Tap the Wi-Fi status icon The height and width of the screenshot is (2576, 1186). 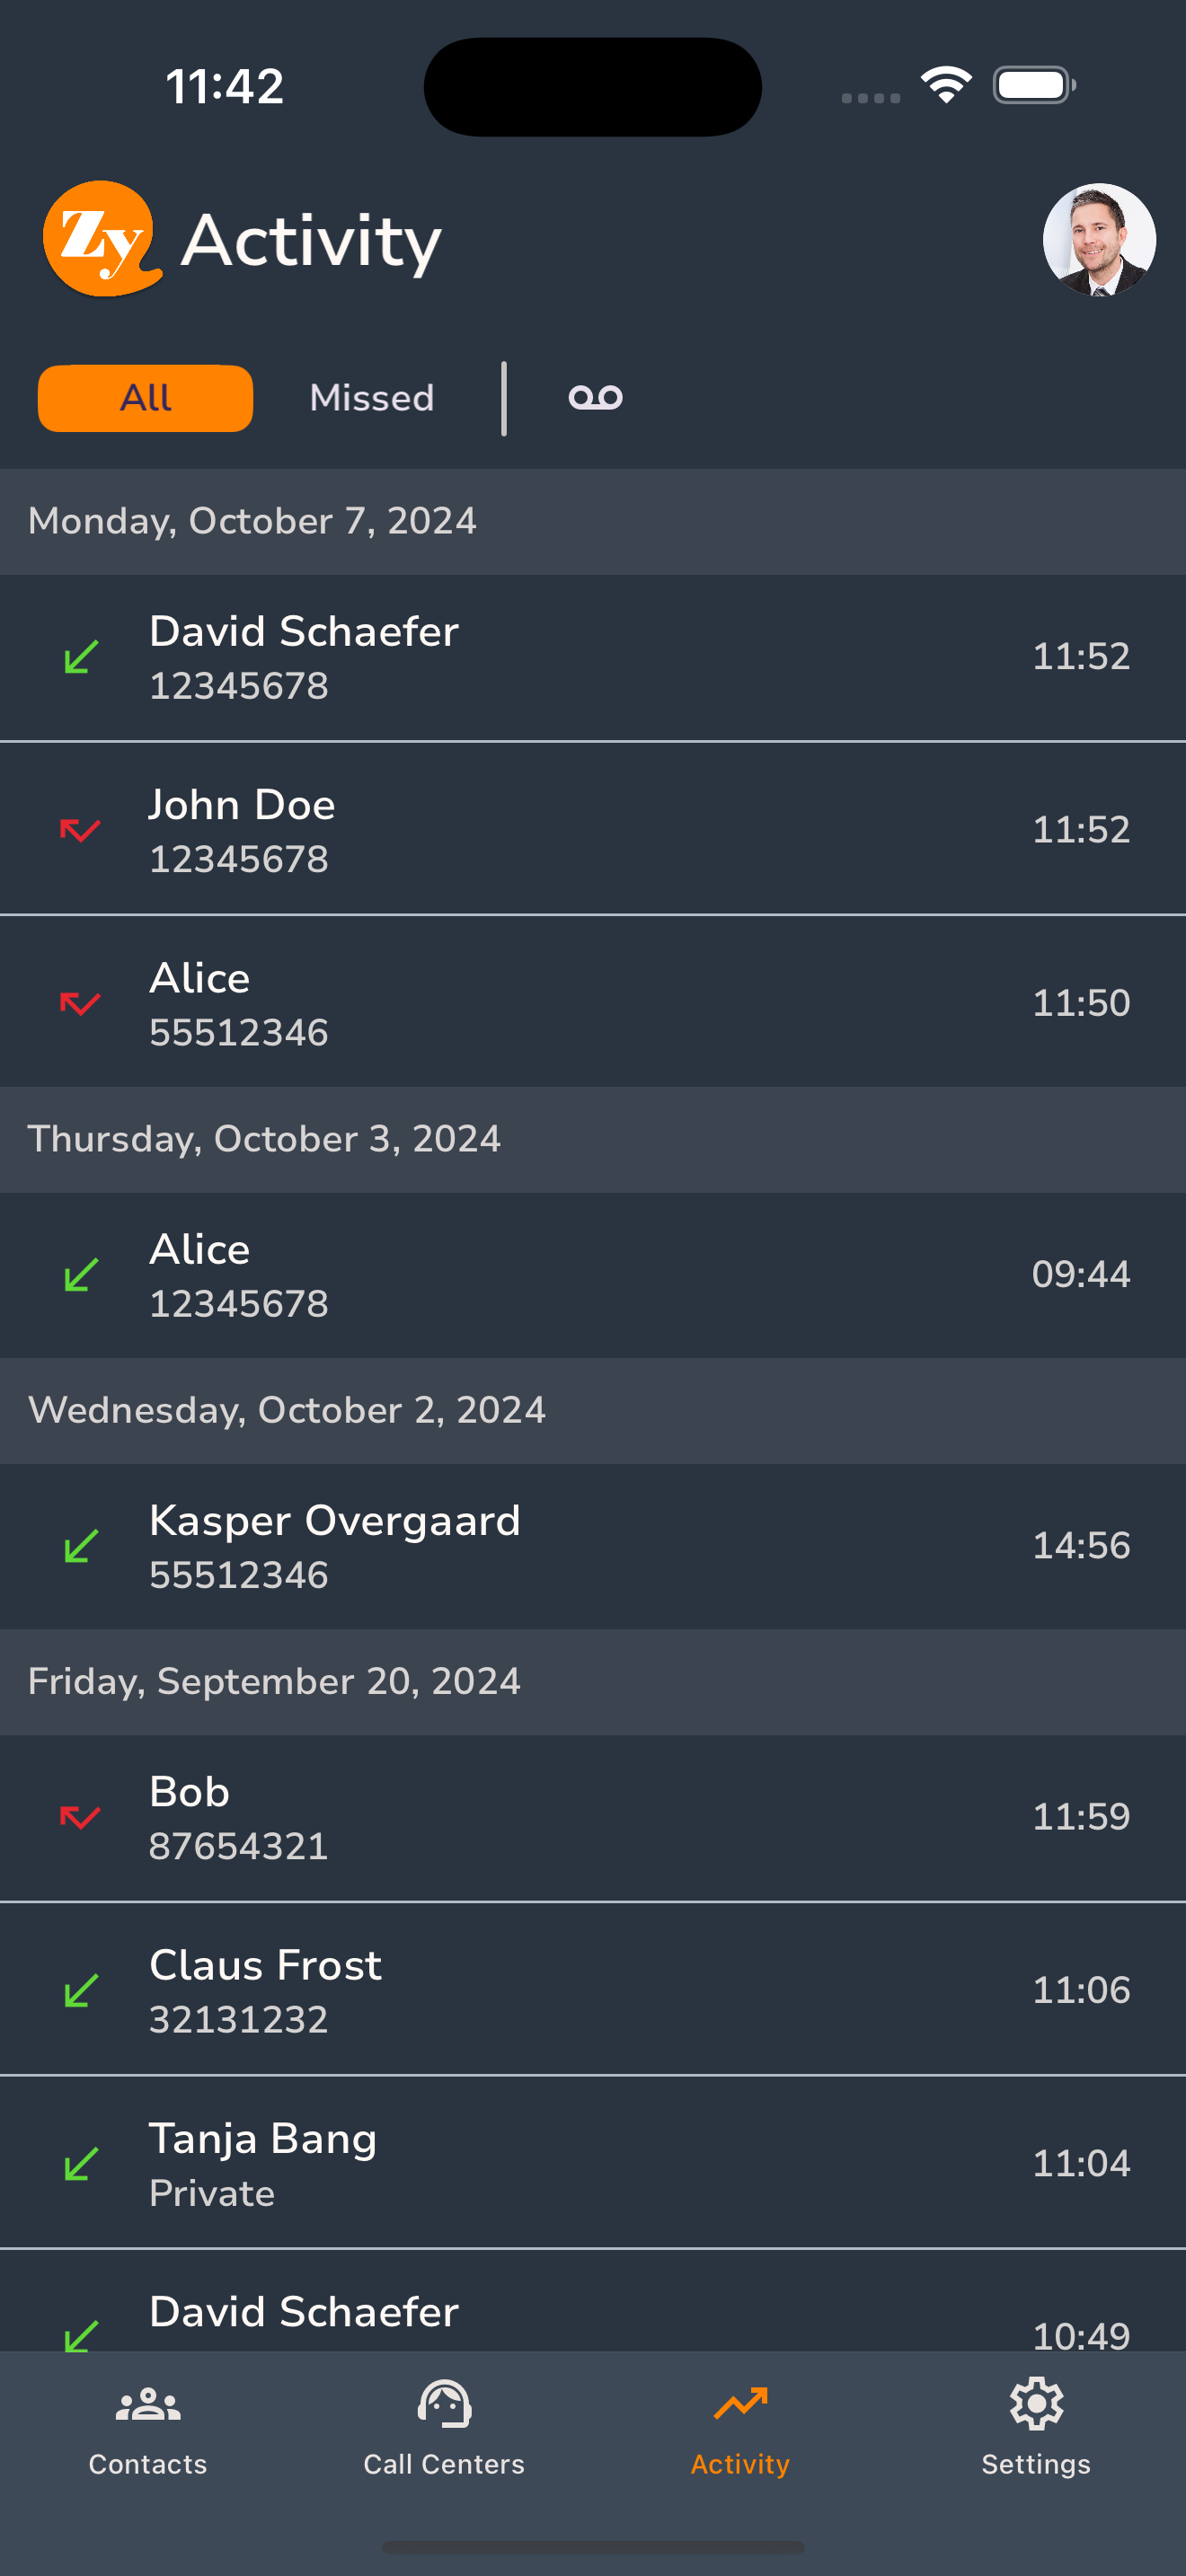[946, 85]
